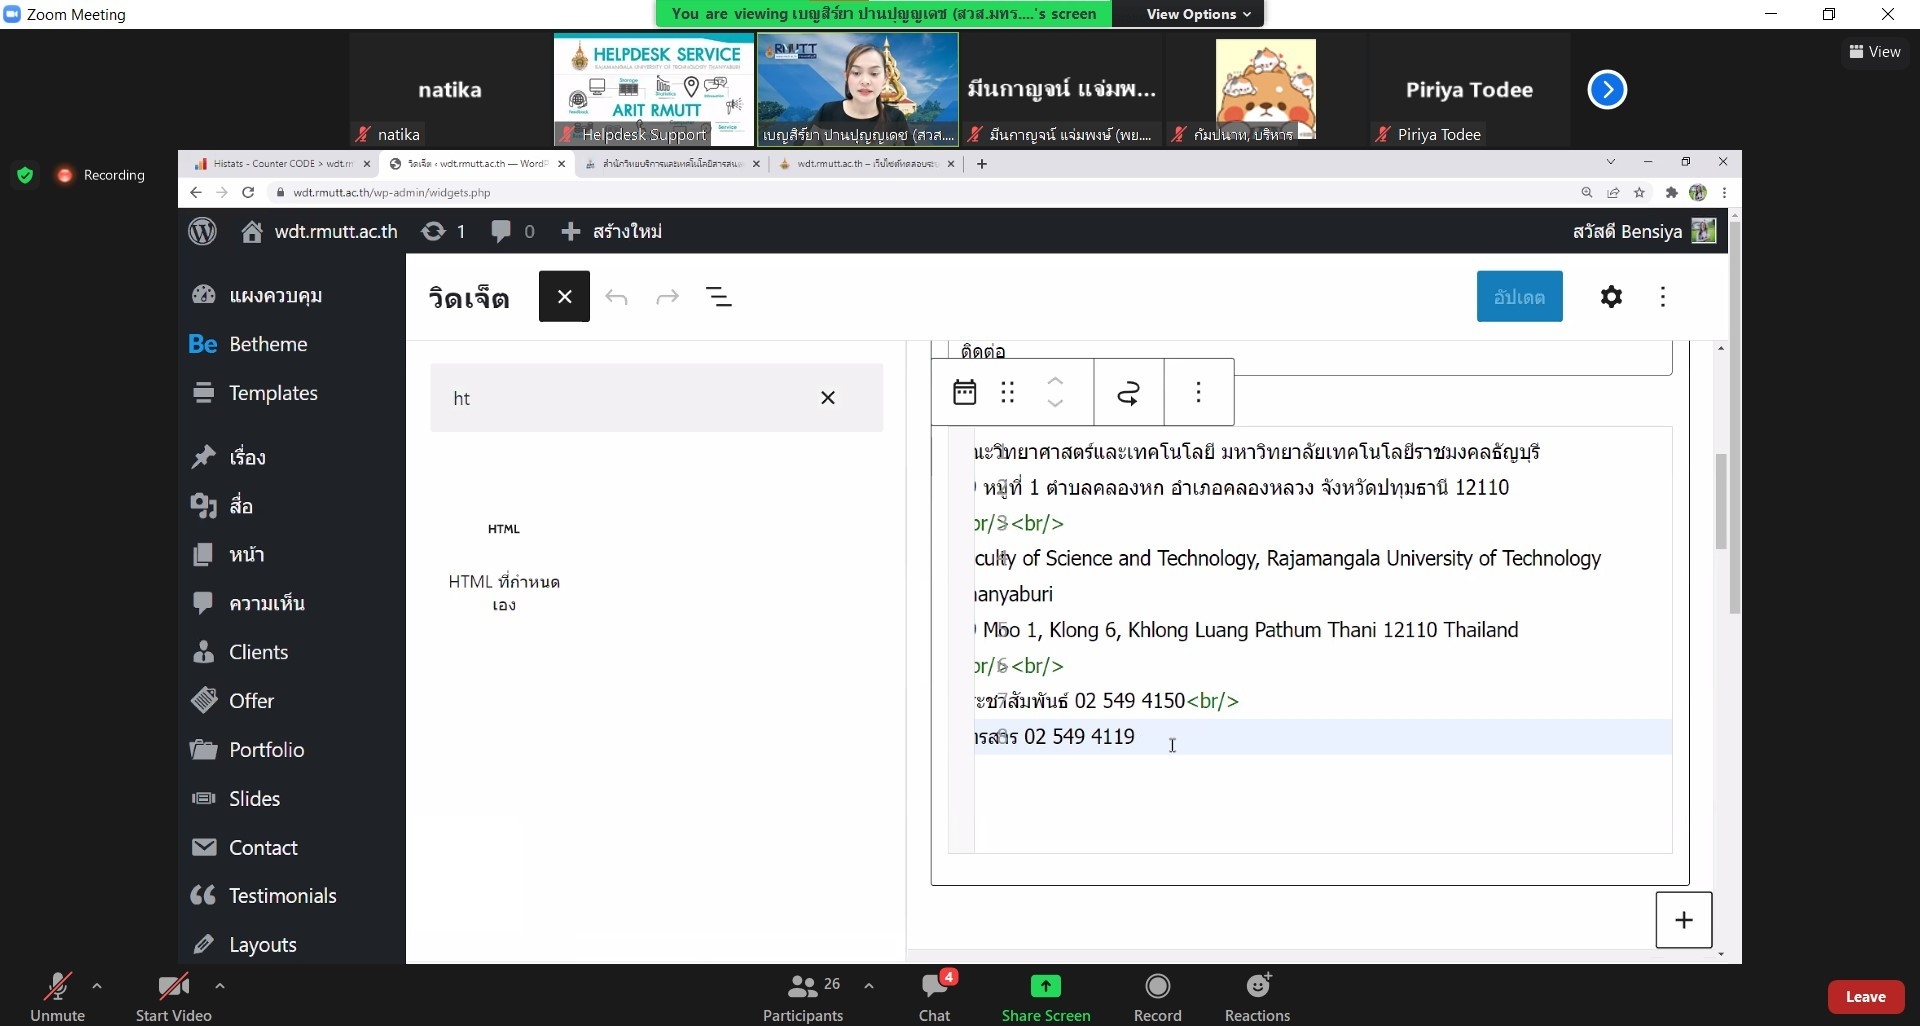Expand participants options arrow
The image size is (1920, 1026).
coord(869,986)
